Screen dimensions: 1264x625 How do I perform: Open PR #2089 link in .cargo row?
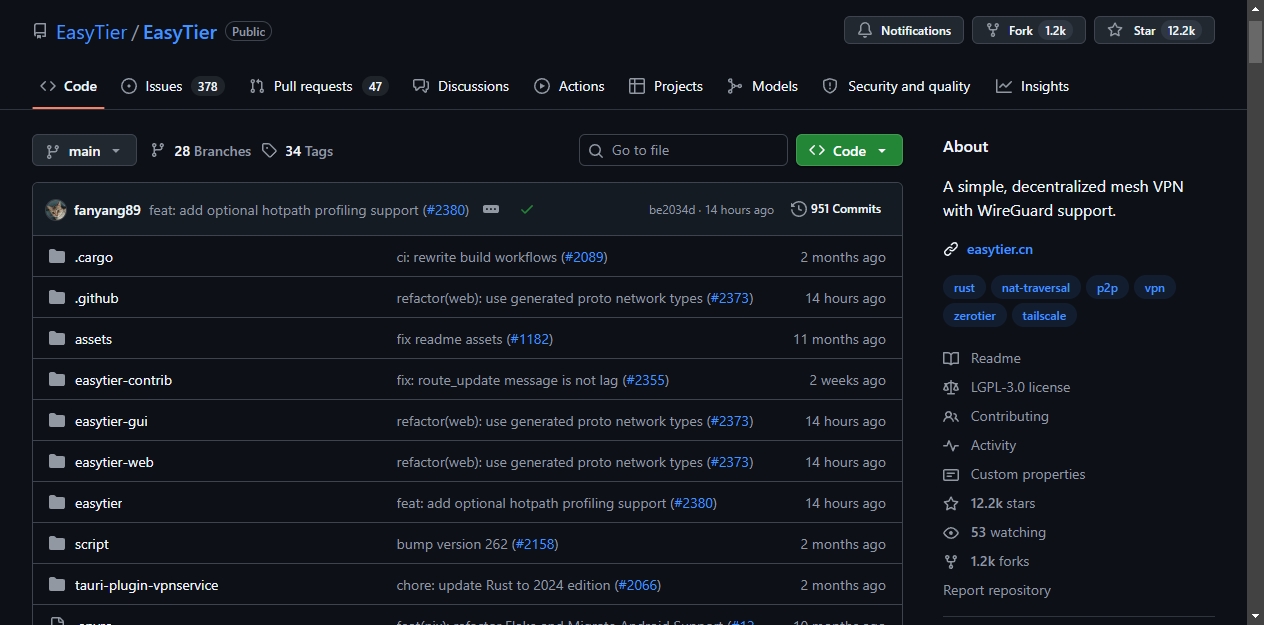point(584,257)
